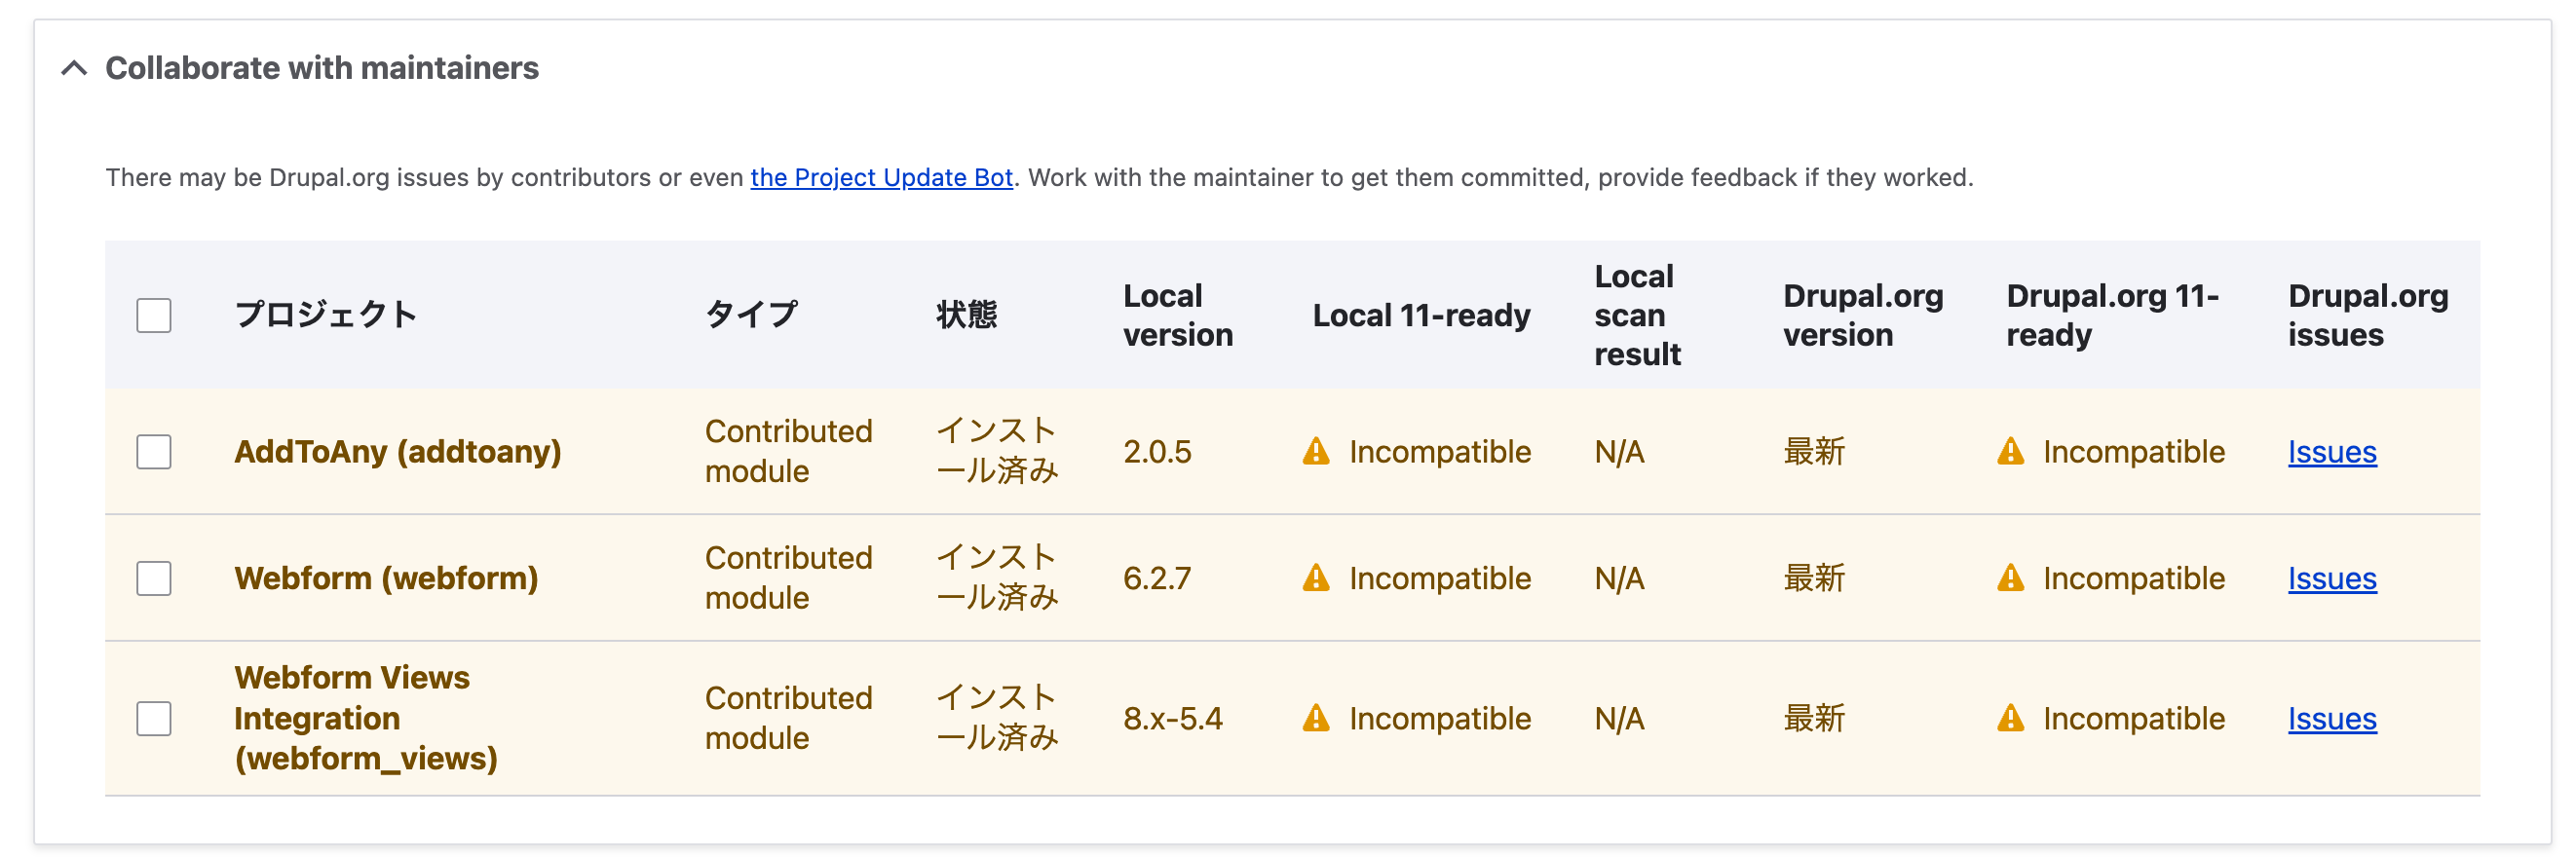Click 最新 Drupal.org version in Webform Views row

(1814, 718)
